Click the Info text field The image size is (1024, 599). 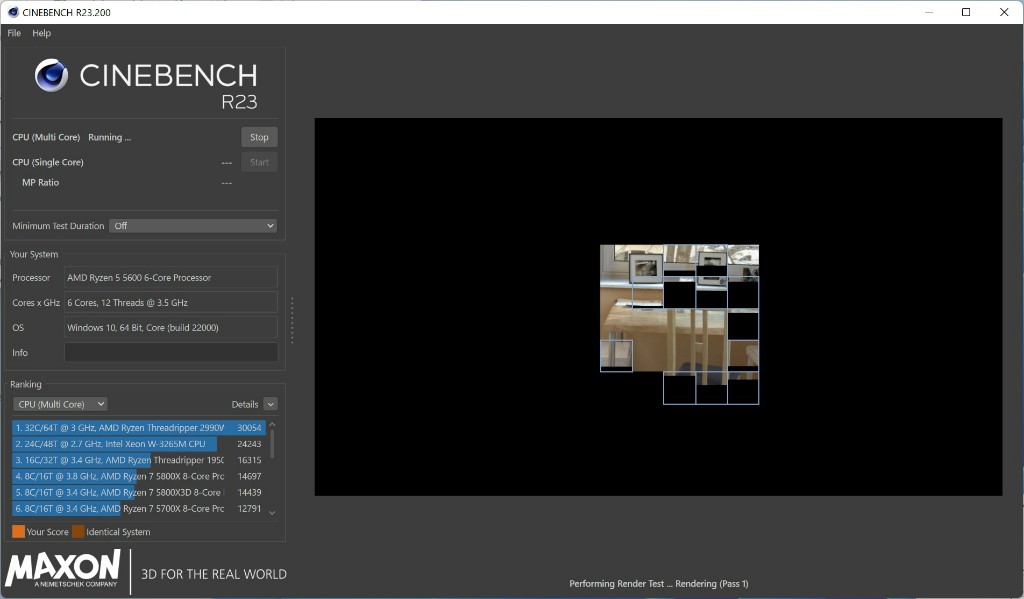pyautogui.click(x=171, y=352)
